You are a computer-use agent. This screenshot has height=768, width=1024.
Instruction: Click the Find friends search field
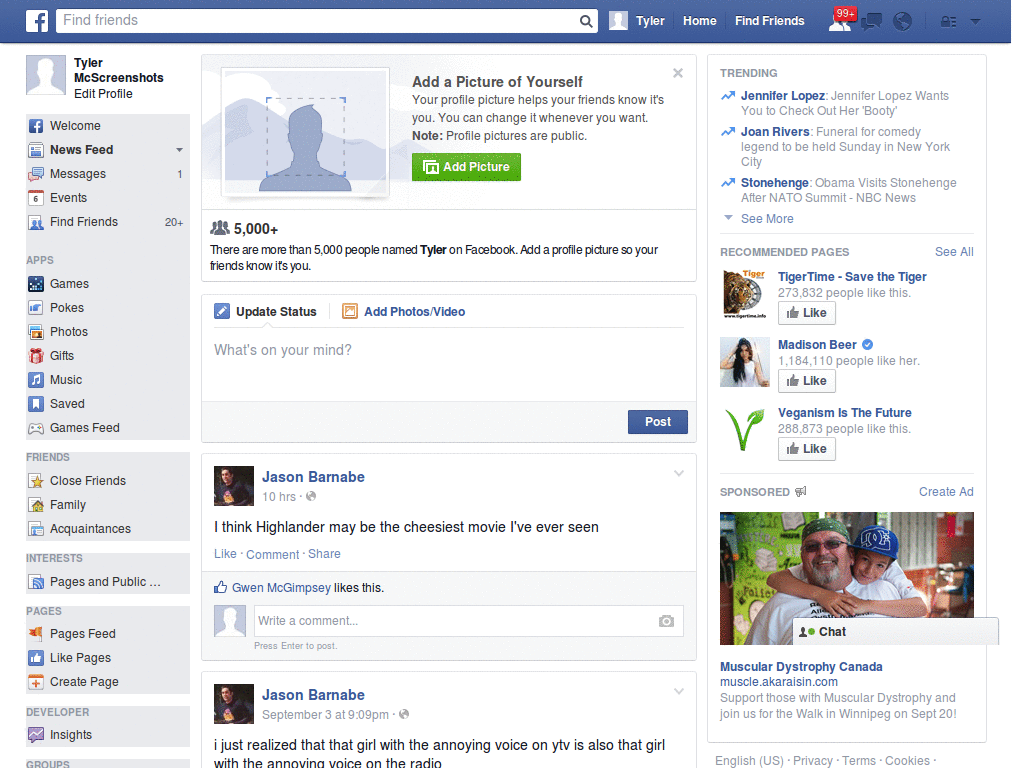coord(317,21)
